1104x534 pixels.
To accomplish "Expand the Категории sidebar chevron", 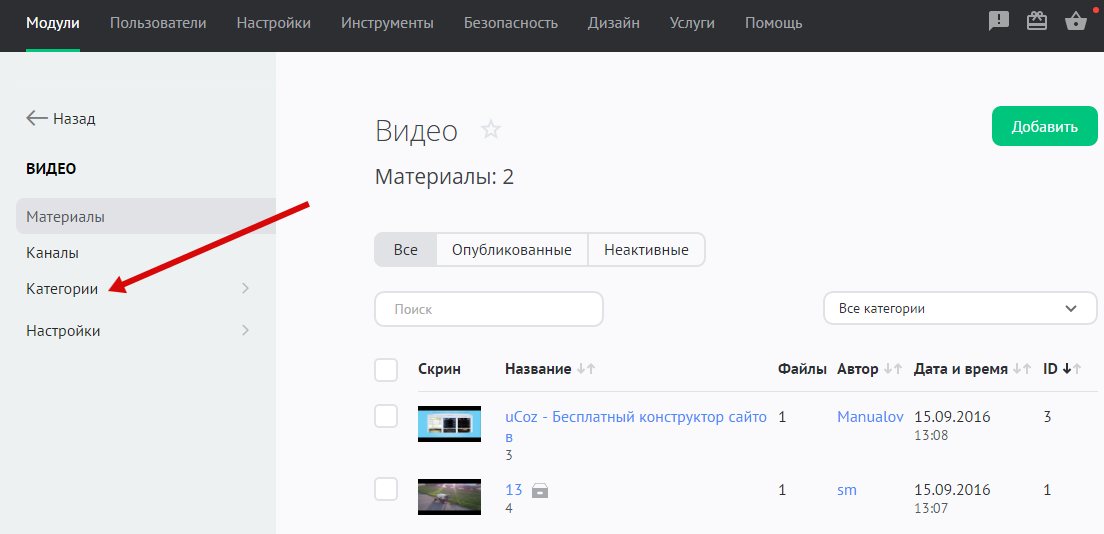I will [246, 289].
